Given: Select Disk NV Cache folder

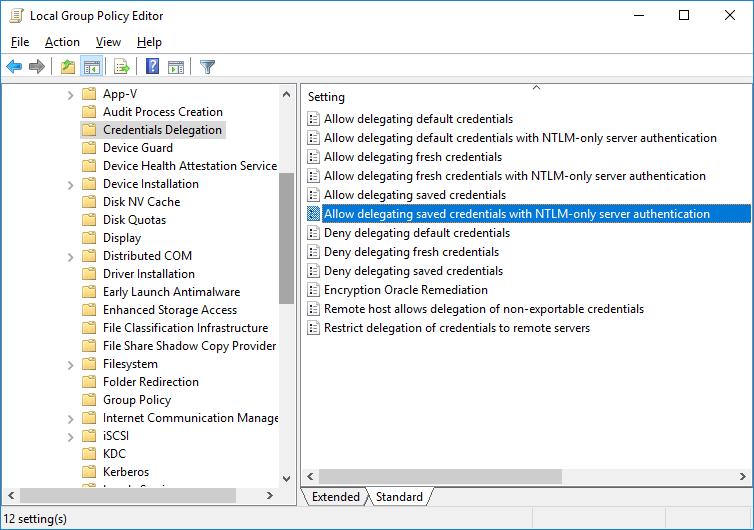Looking at the screenshot, I should click(141, 202).
